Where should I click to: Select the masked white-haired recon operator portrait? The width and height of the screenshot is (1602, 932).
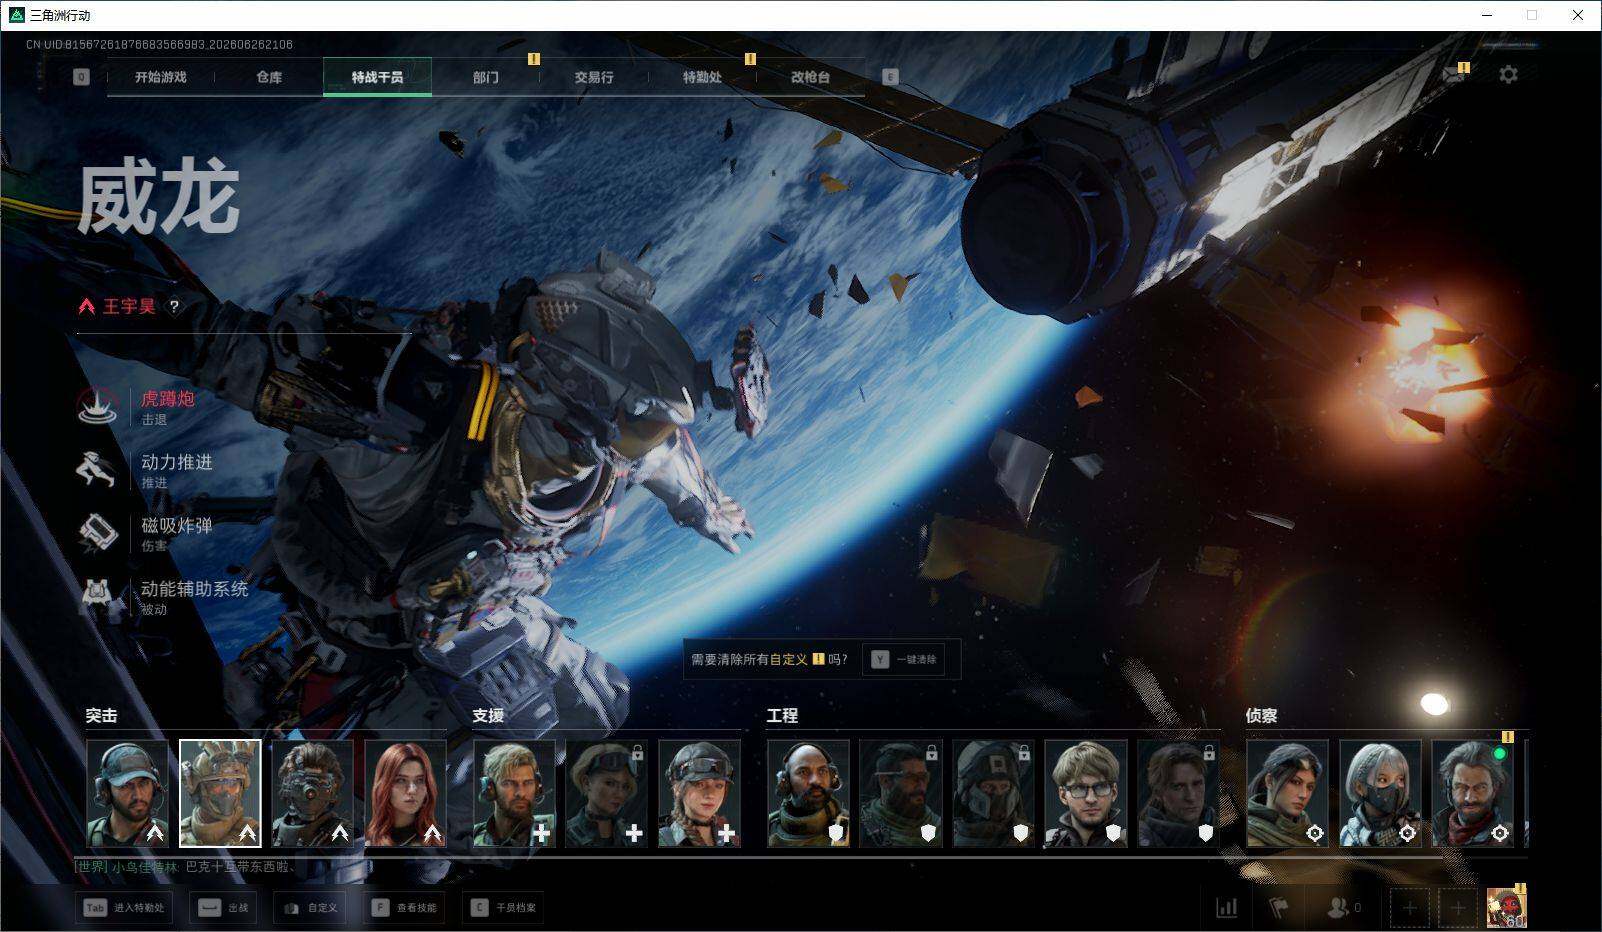(1380, 794)
